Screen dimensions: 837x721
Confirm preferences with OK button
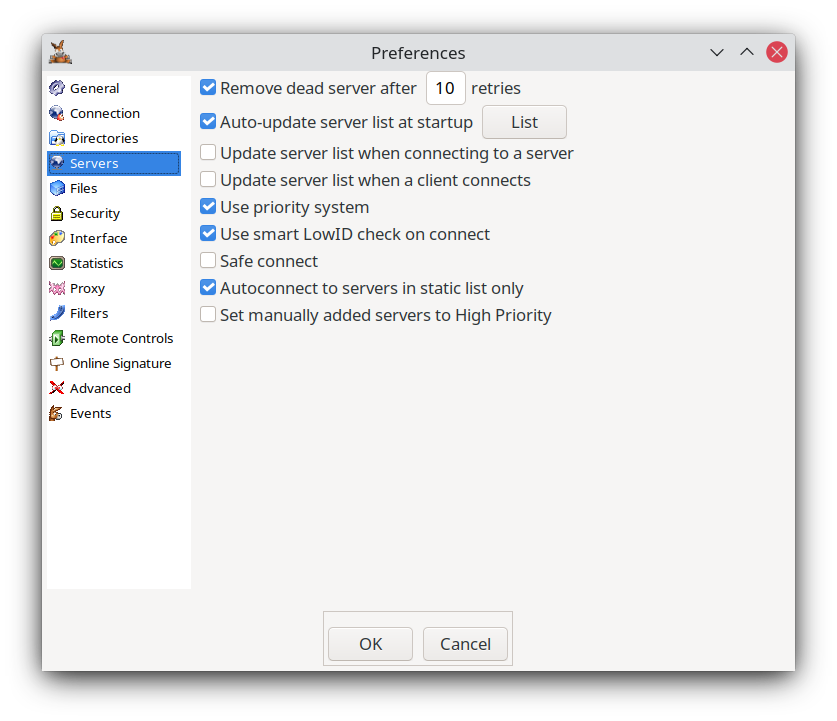(x=370, y=644)
